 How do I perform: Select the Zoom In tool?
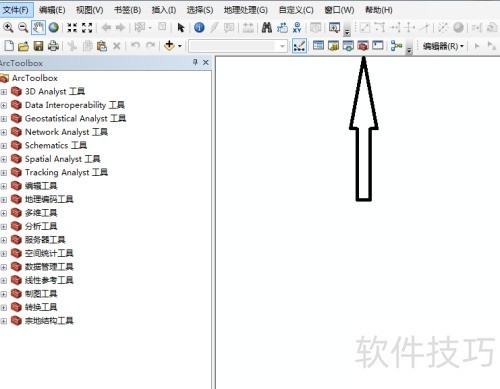(8, 28)
